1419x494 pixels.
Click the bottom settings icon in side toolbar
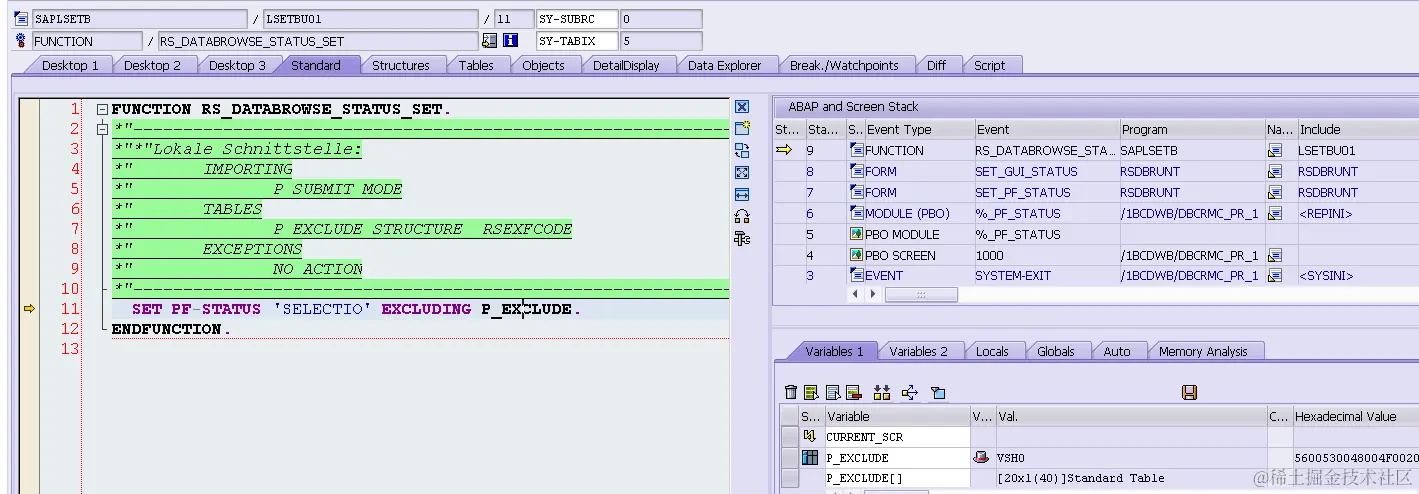pos(742,238)
